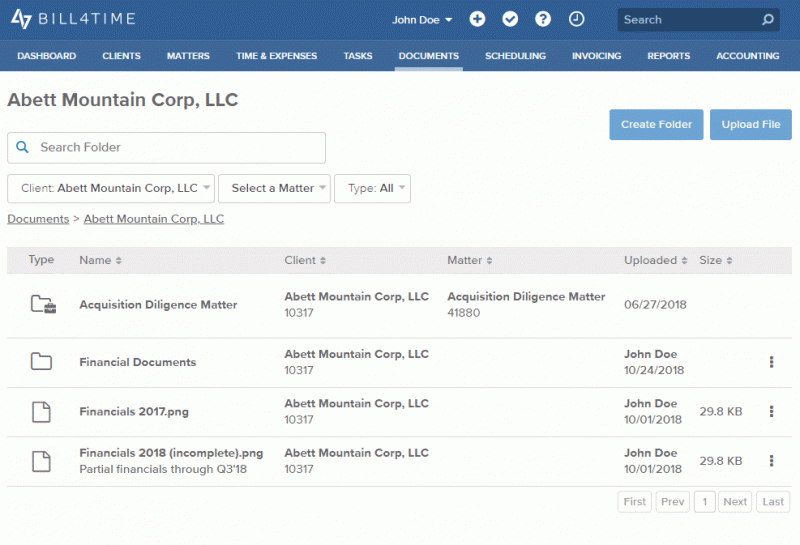The height and width of the screenshot is (545, 800).
Task: Sort the table by Name column
Action: tap(101, 260)
